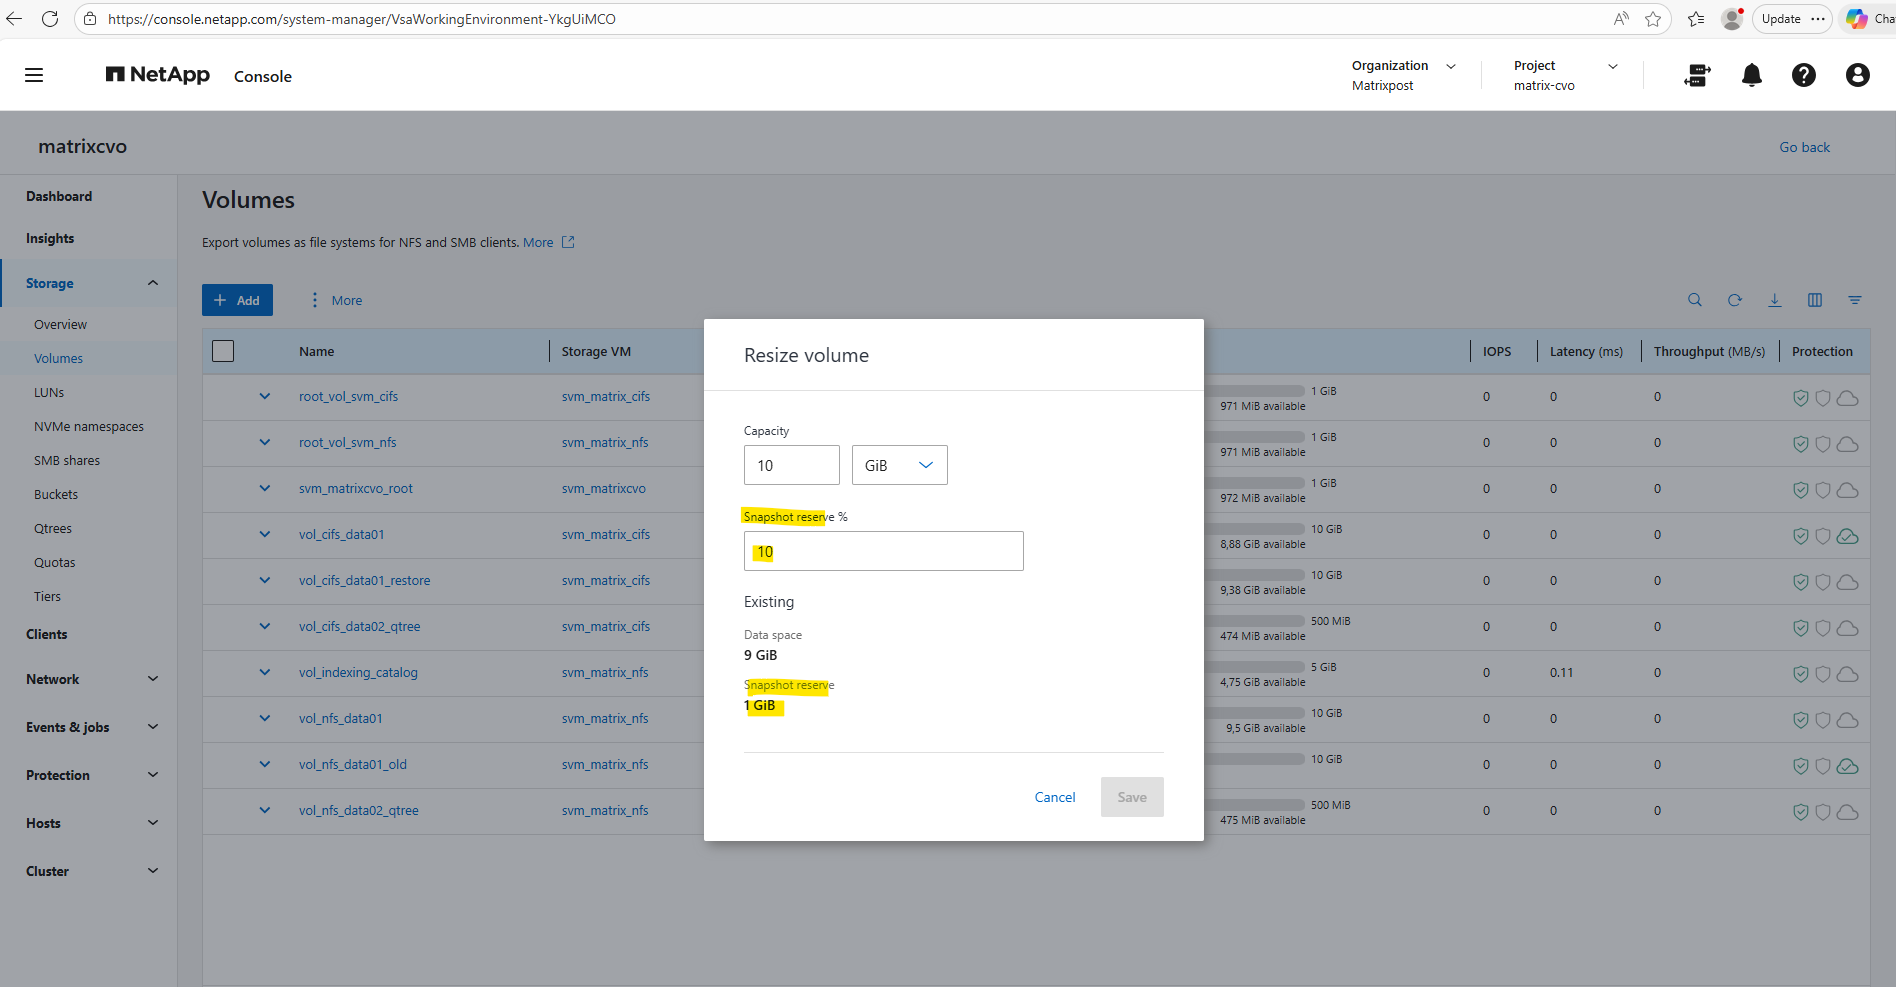1896x987 pixels.
Task: Click the search icon above volumes table
Action: (1694, 300)
